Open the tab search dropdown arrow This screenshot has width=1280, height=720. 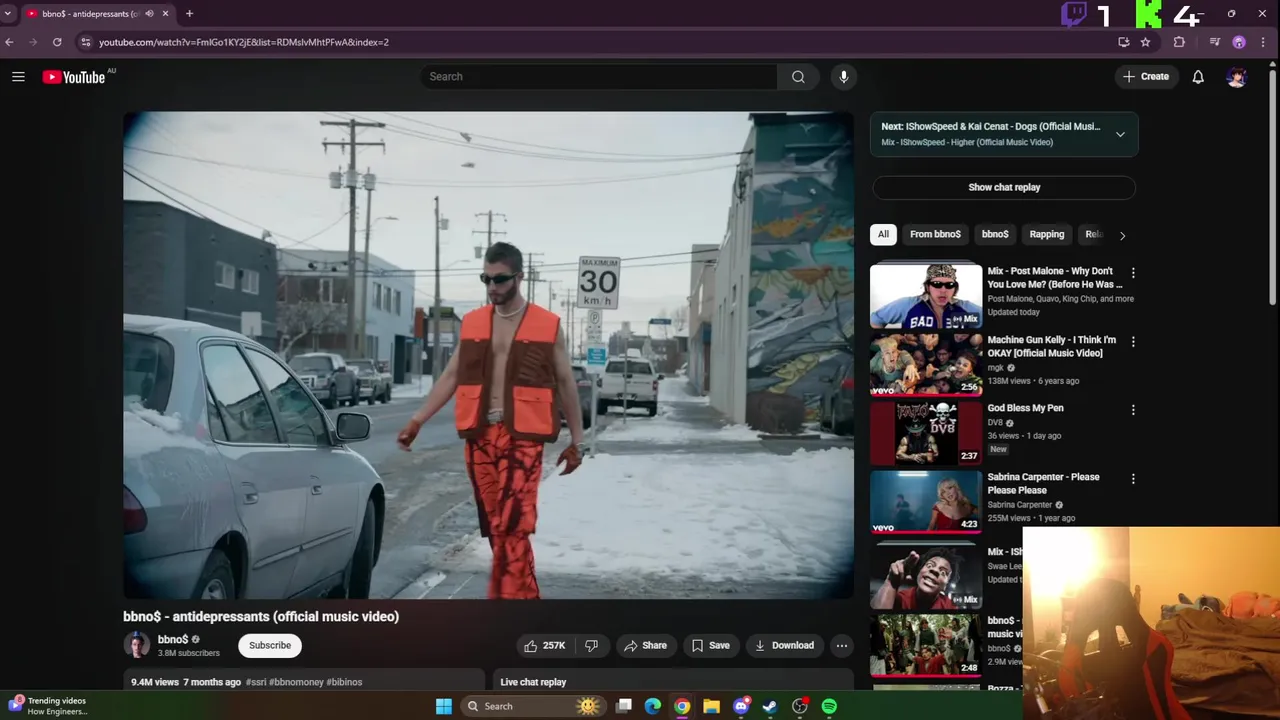click(x=8, y=14)
